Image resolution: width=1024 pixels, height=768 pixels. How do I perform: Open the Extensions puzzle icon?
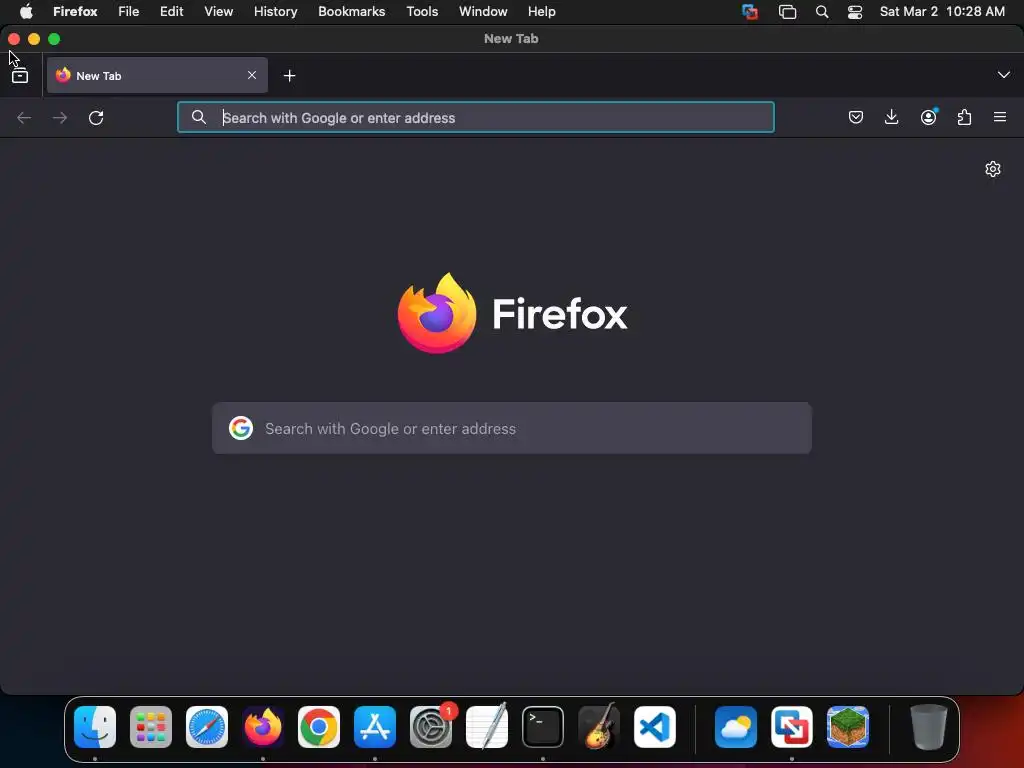pyautogui.click(x=964, y=118)
